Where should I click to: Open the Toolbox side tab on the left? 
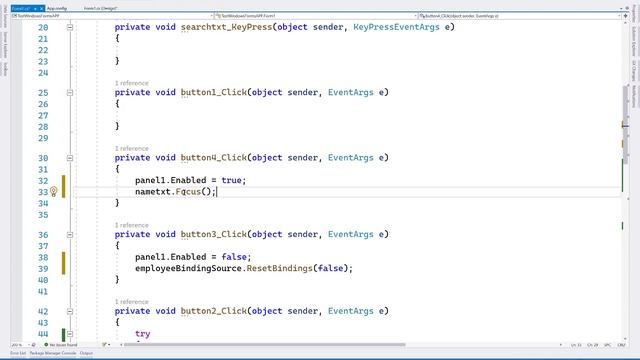point(5,69)
